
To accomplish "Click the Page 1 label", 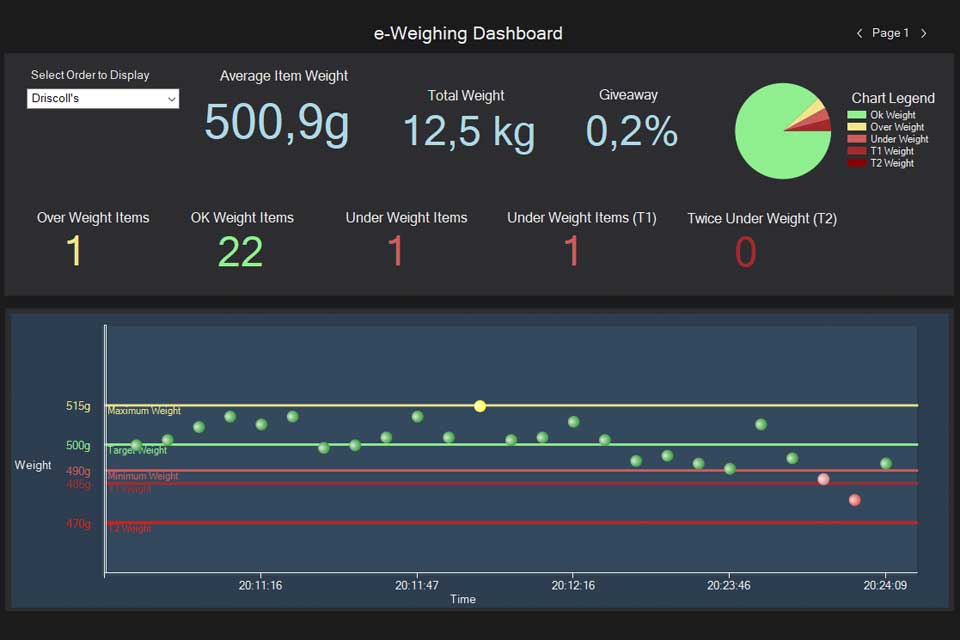I will 890,33.
